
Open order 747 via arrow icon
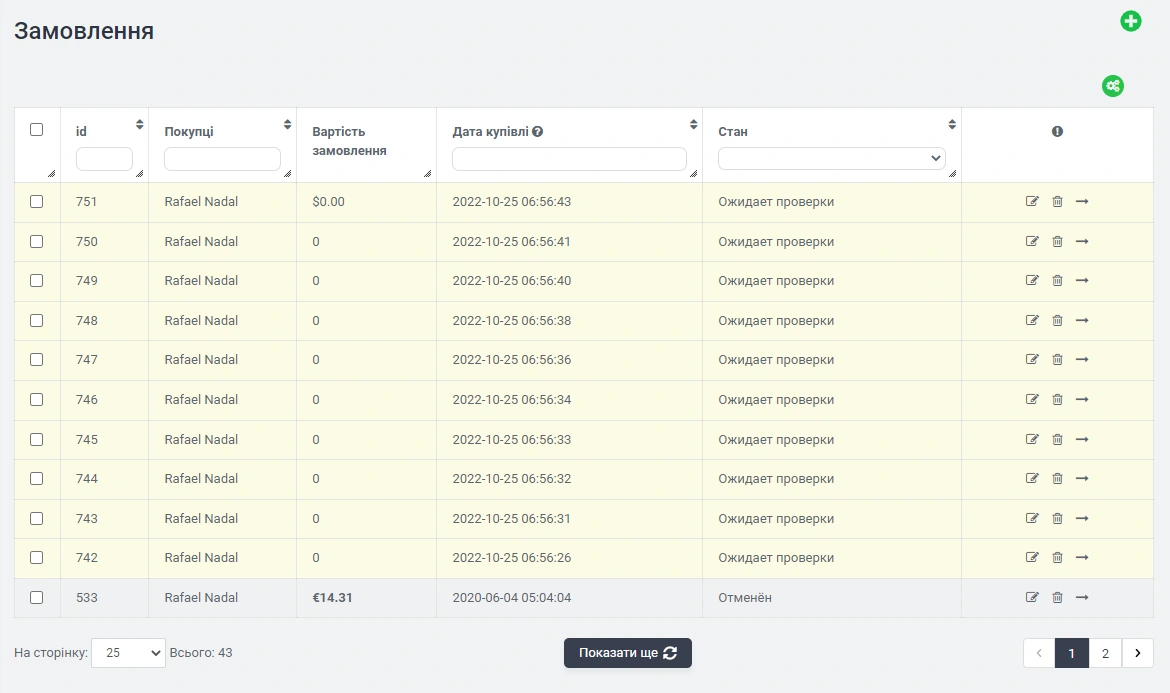pos(1082,360)
